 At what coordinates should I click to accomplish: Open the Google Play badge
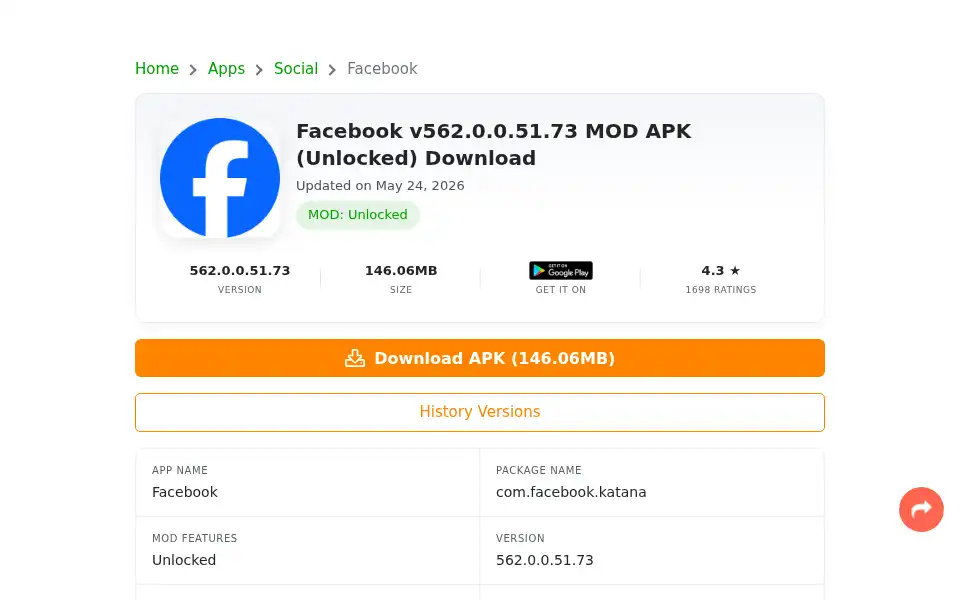click(x=560, y=271)
